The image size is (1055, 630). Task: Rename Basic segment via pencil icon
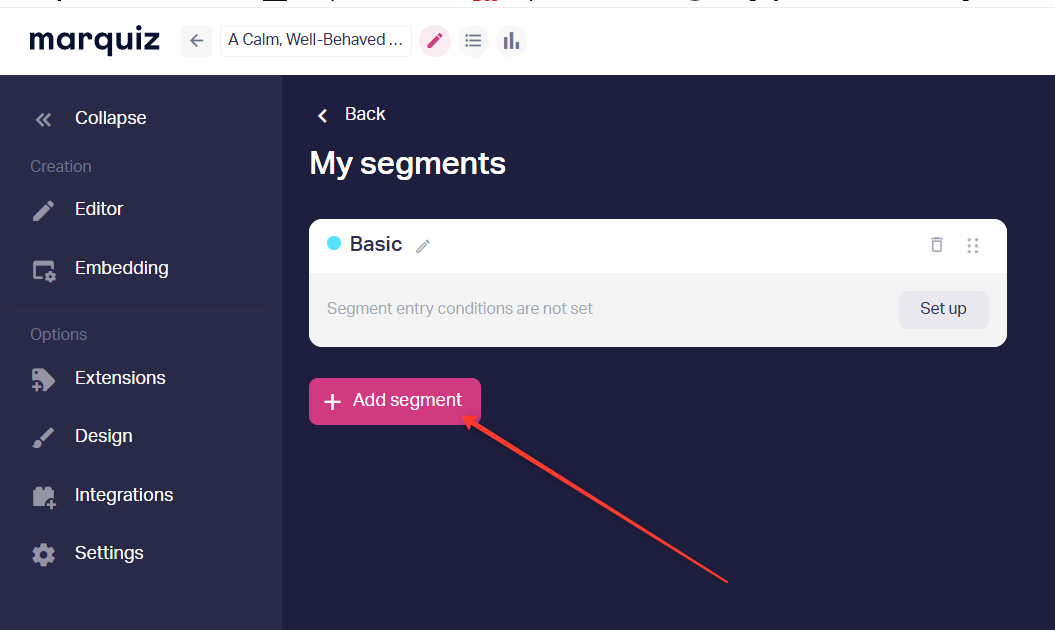coord(423,246)
